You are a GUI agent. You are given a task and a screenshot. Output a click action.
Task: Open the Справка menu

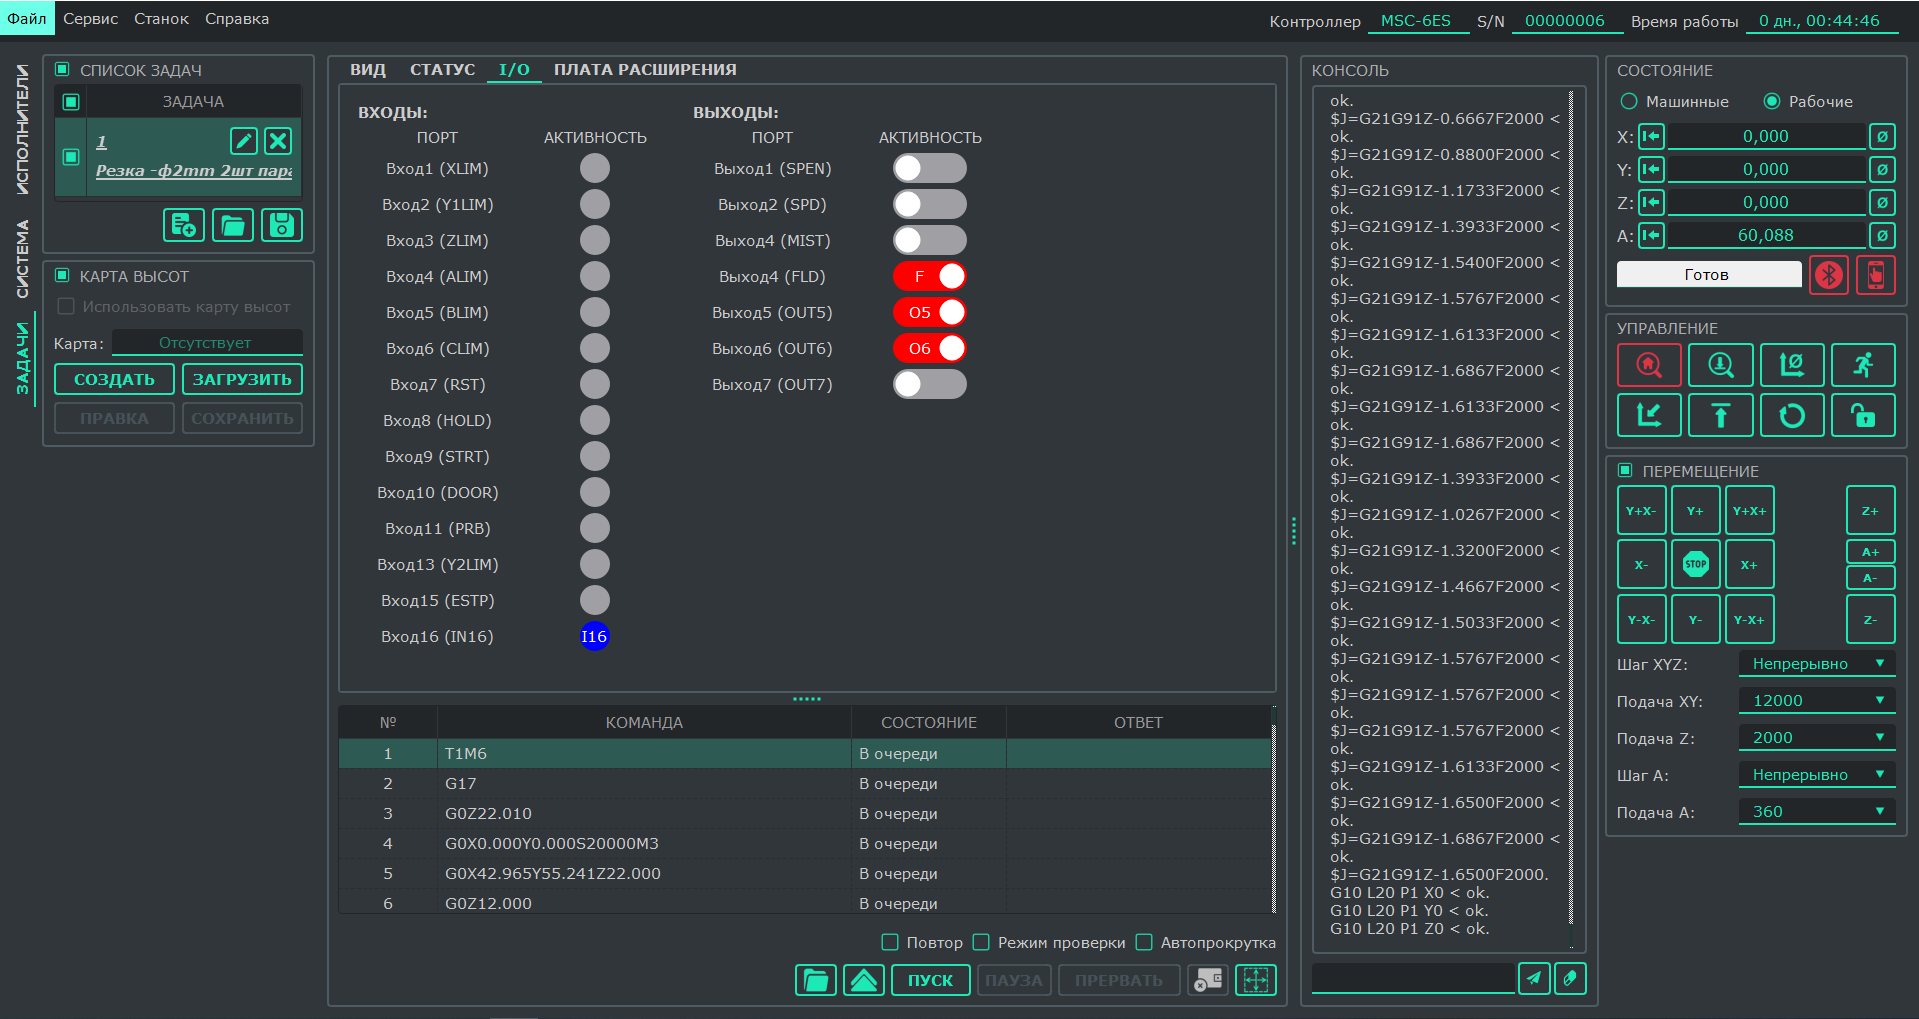click(x=237, y=19)
